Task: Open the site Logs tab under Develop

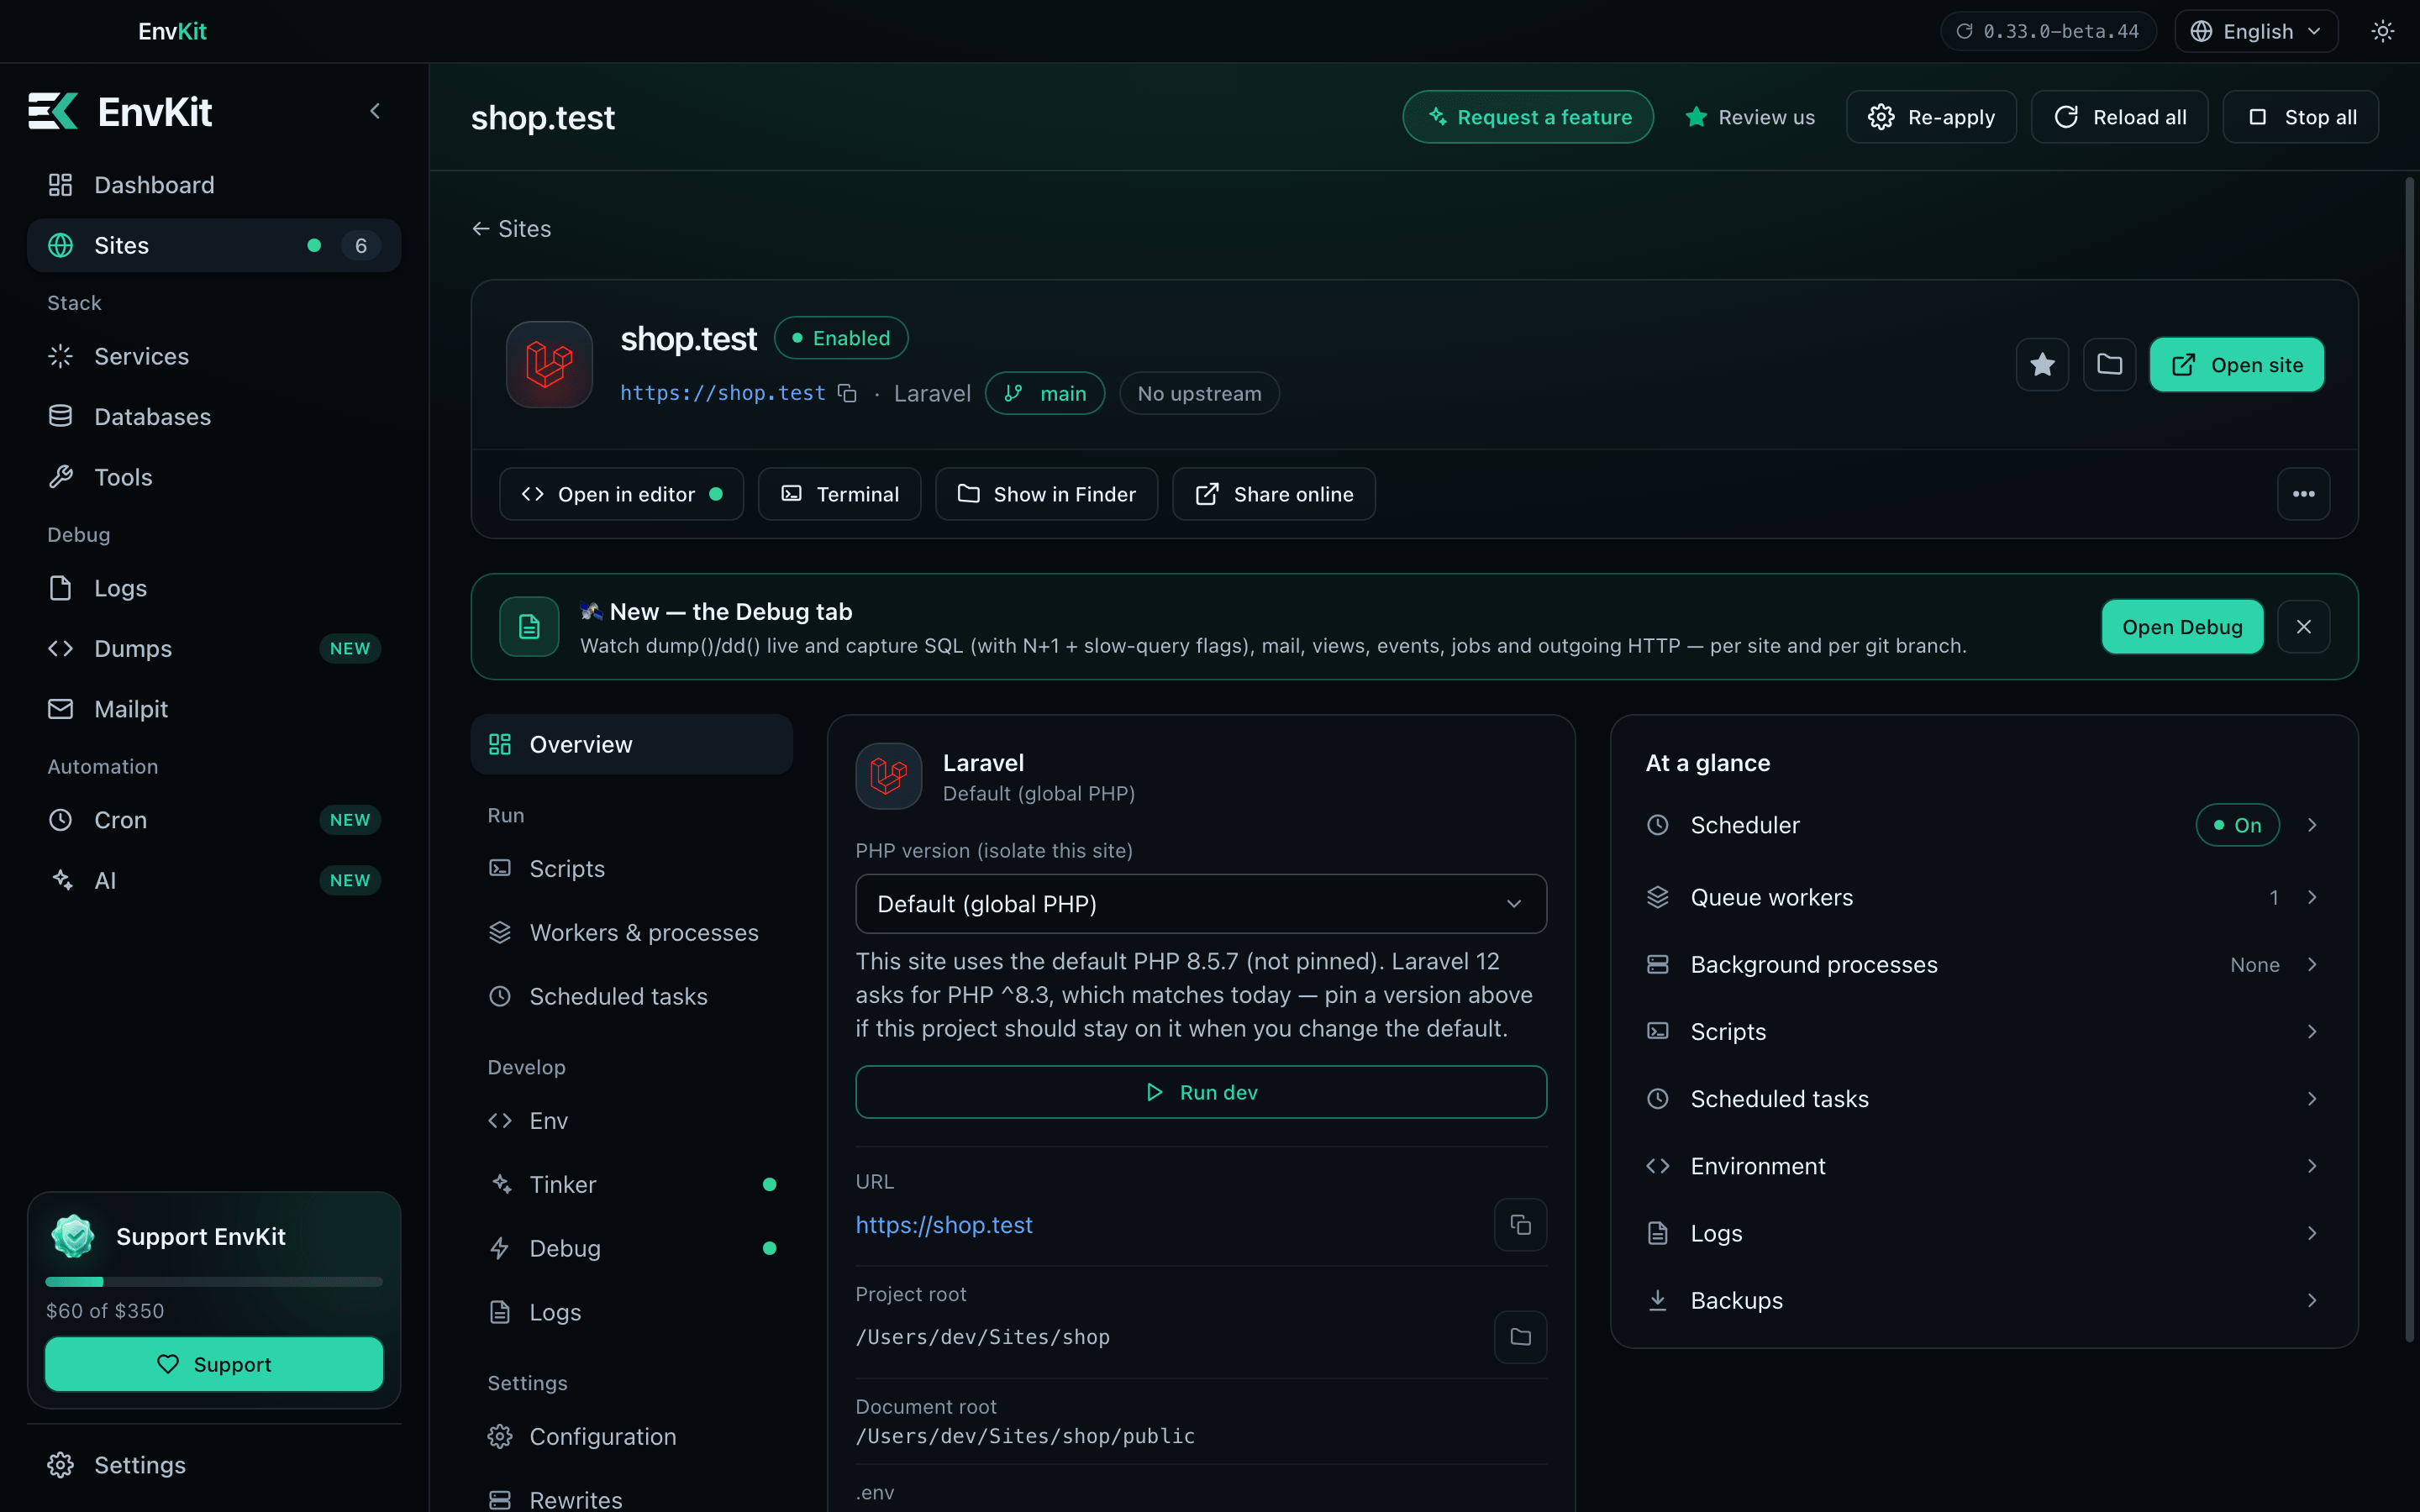Action: pyautogui.click(x=632, y=1312)
